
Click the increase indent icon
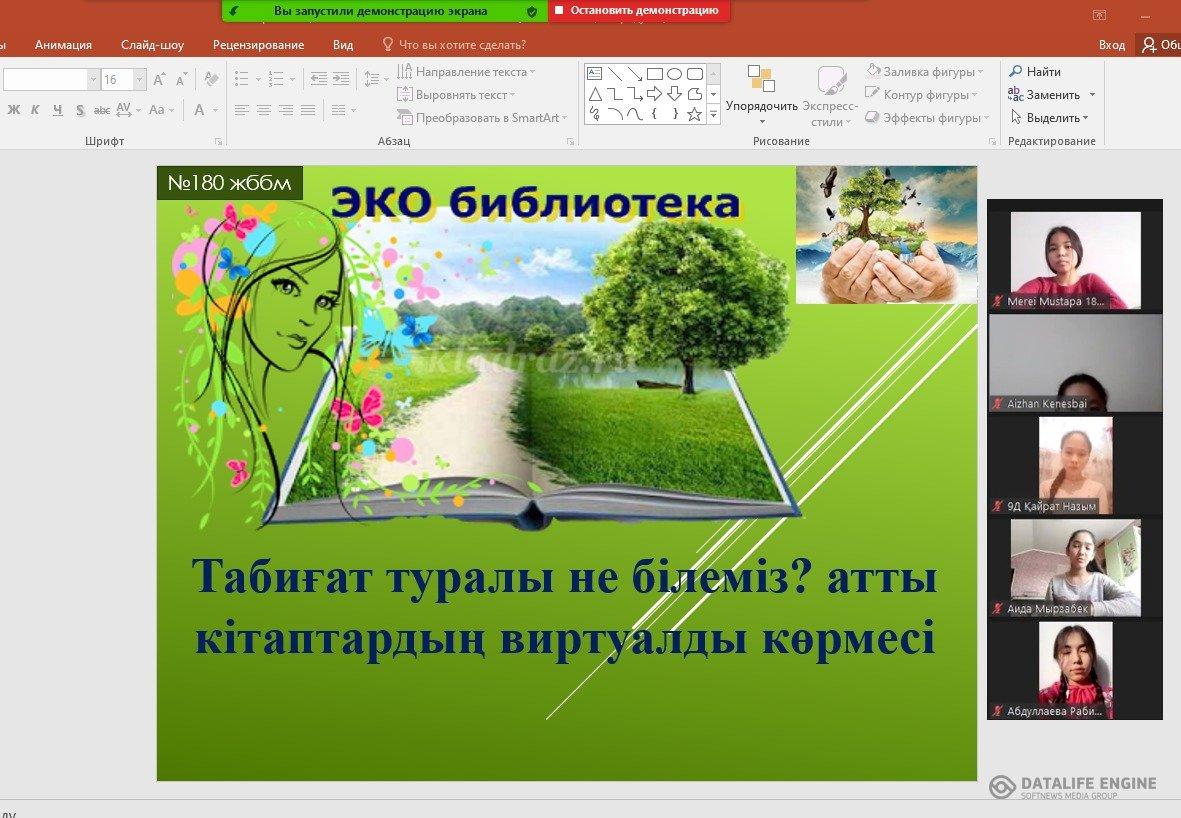coord(341,79)
